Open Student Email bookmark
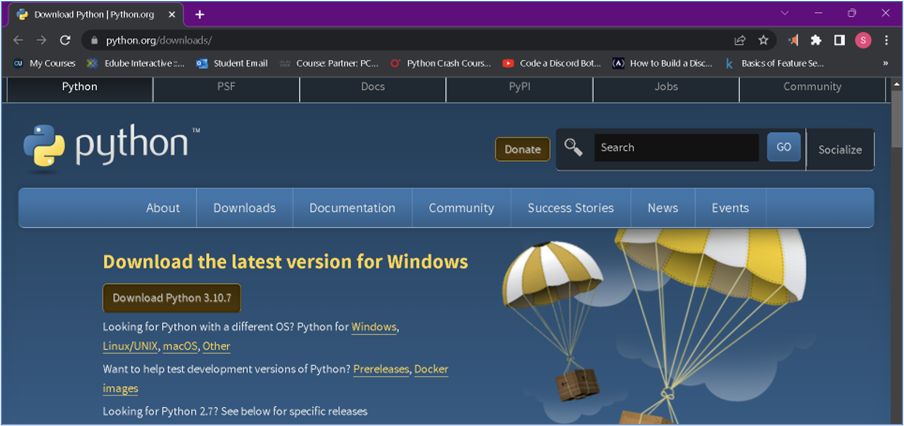 [232, 63]
